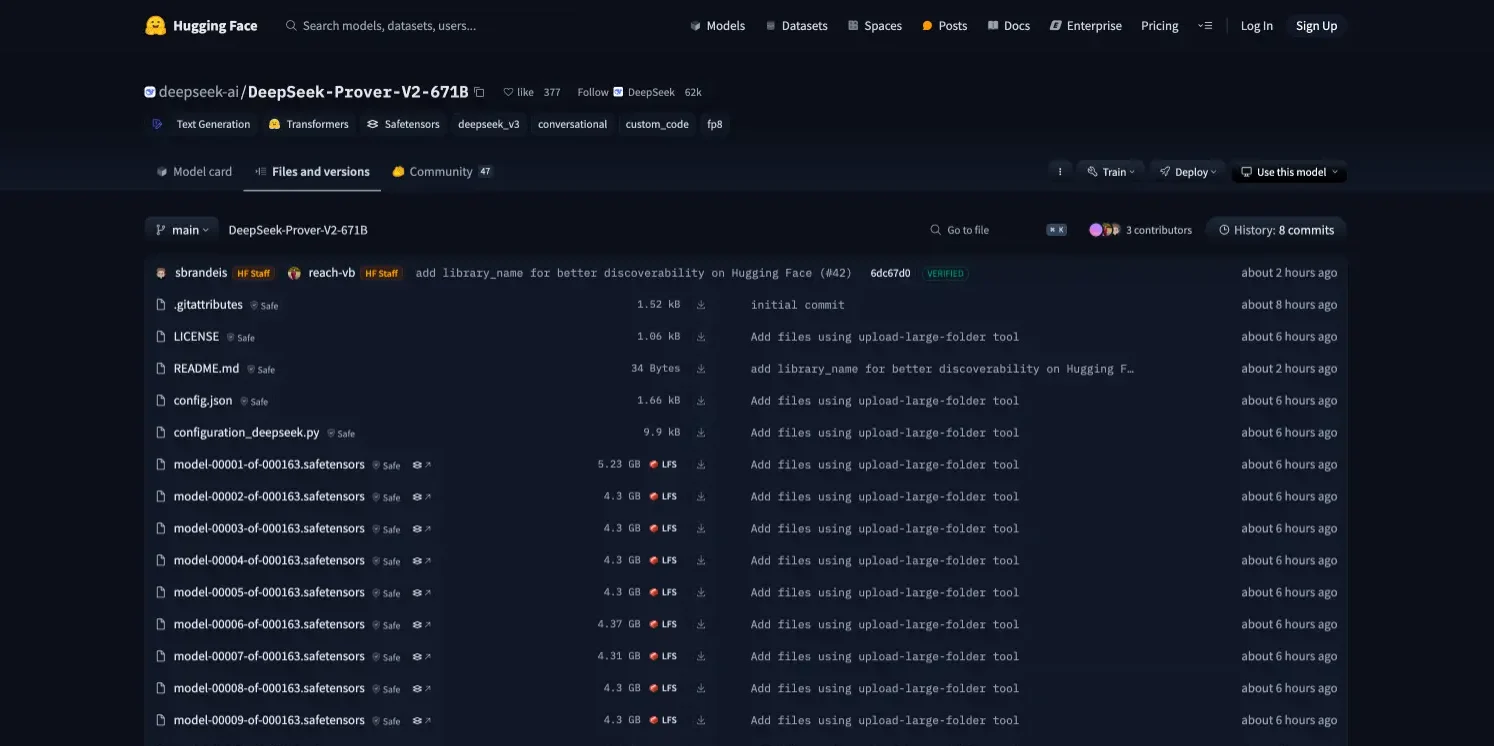Open the three-dot more options menu
Image resolution: width=1494 pixels, height=746 pixels.
(1060, 172)
